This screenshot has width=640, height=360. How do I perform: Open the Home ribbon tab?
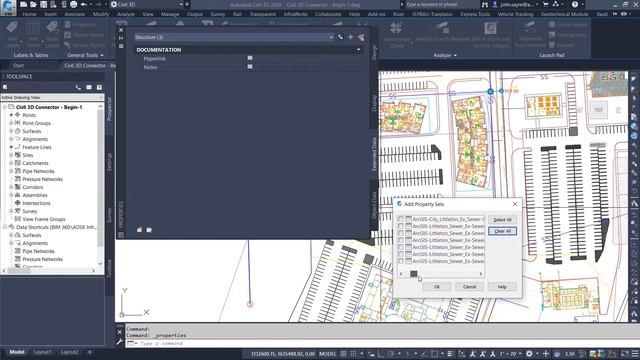pyautogui.click(x=29, y=14)
